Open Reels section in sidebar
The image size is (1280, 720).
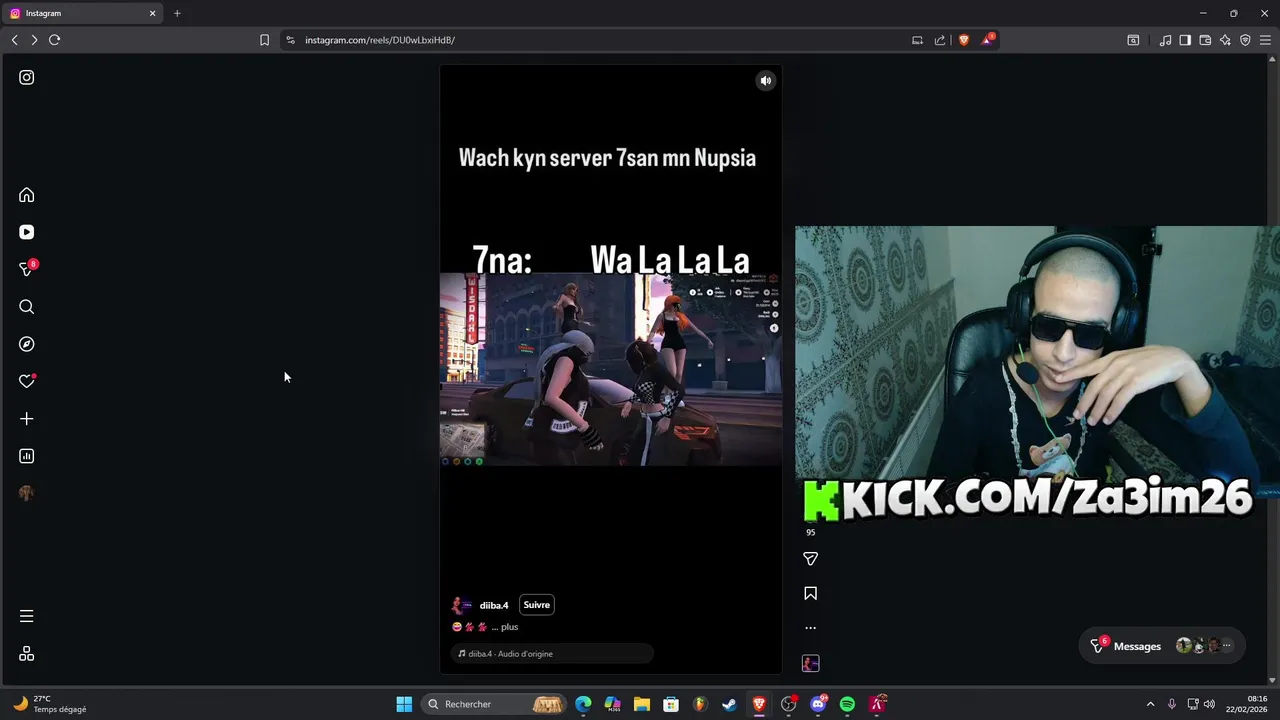pyautogui.click(x=27, y=232)
